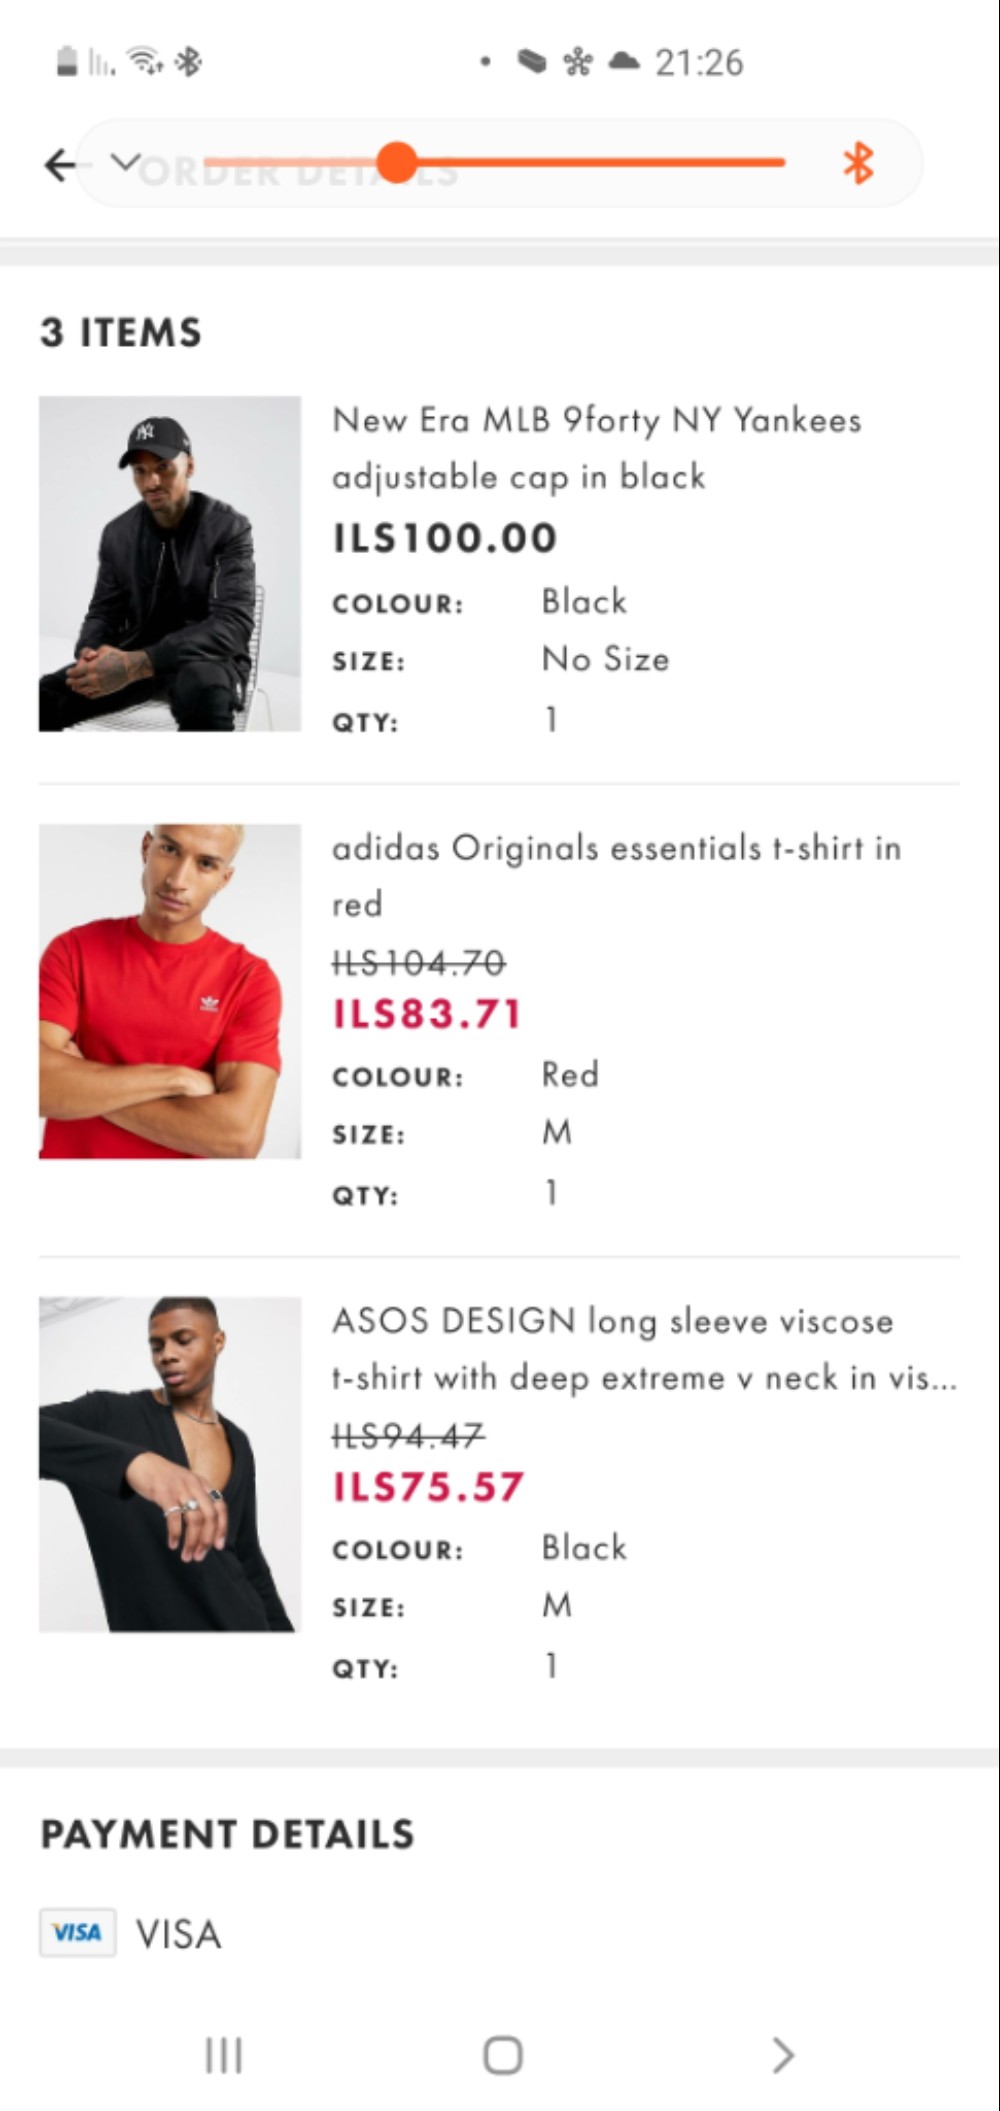
Task: Open New Era MLB 9forty cap title
Action: pyautogui.click(x=596, y=447)
